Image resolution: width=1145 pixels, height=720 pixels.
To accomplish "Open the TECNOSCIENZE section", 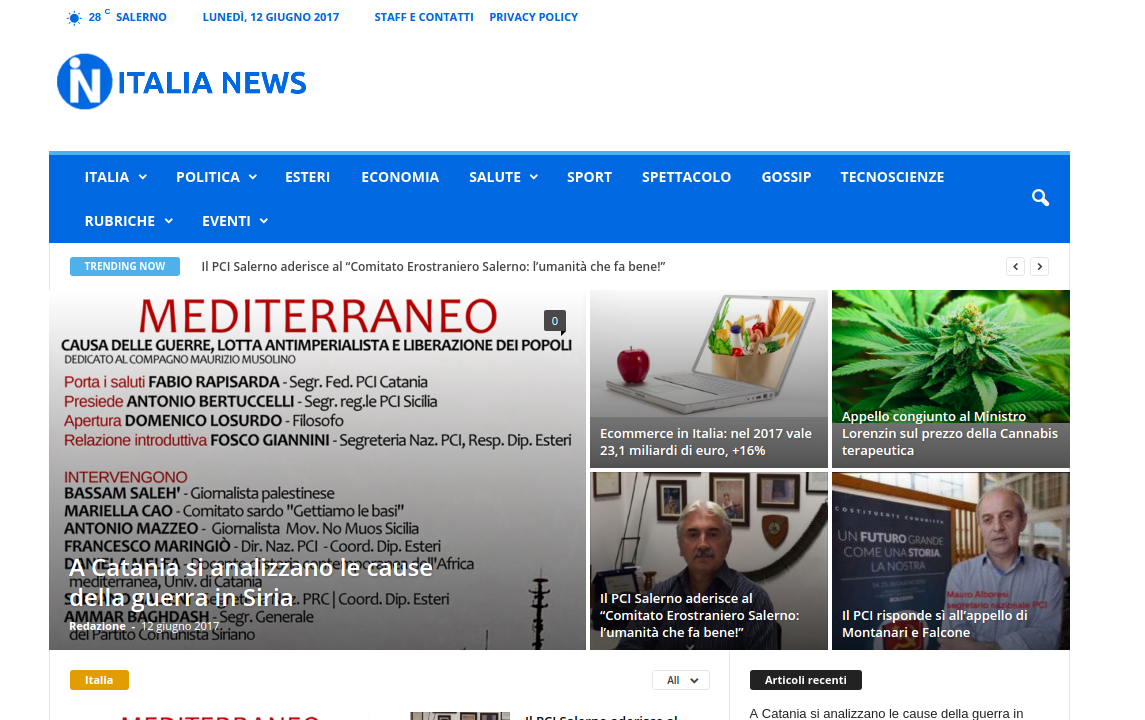I will [892, 177].
